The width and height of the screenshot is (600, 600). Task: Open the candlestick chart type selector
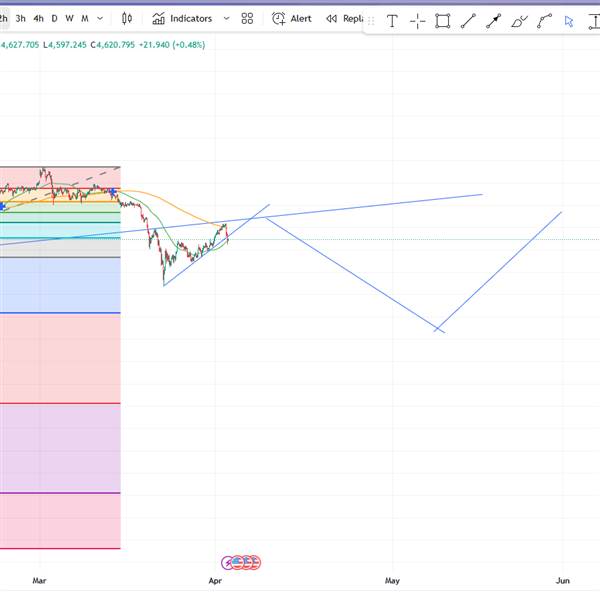[x=127, y=18]
